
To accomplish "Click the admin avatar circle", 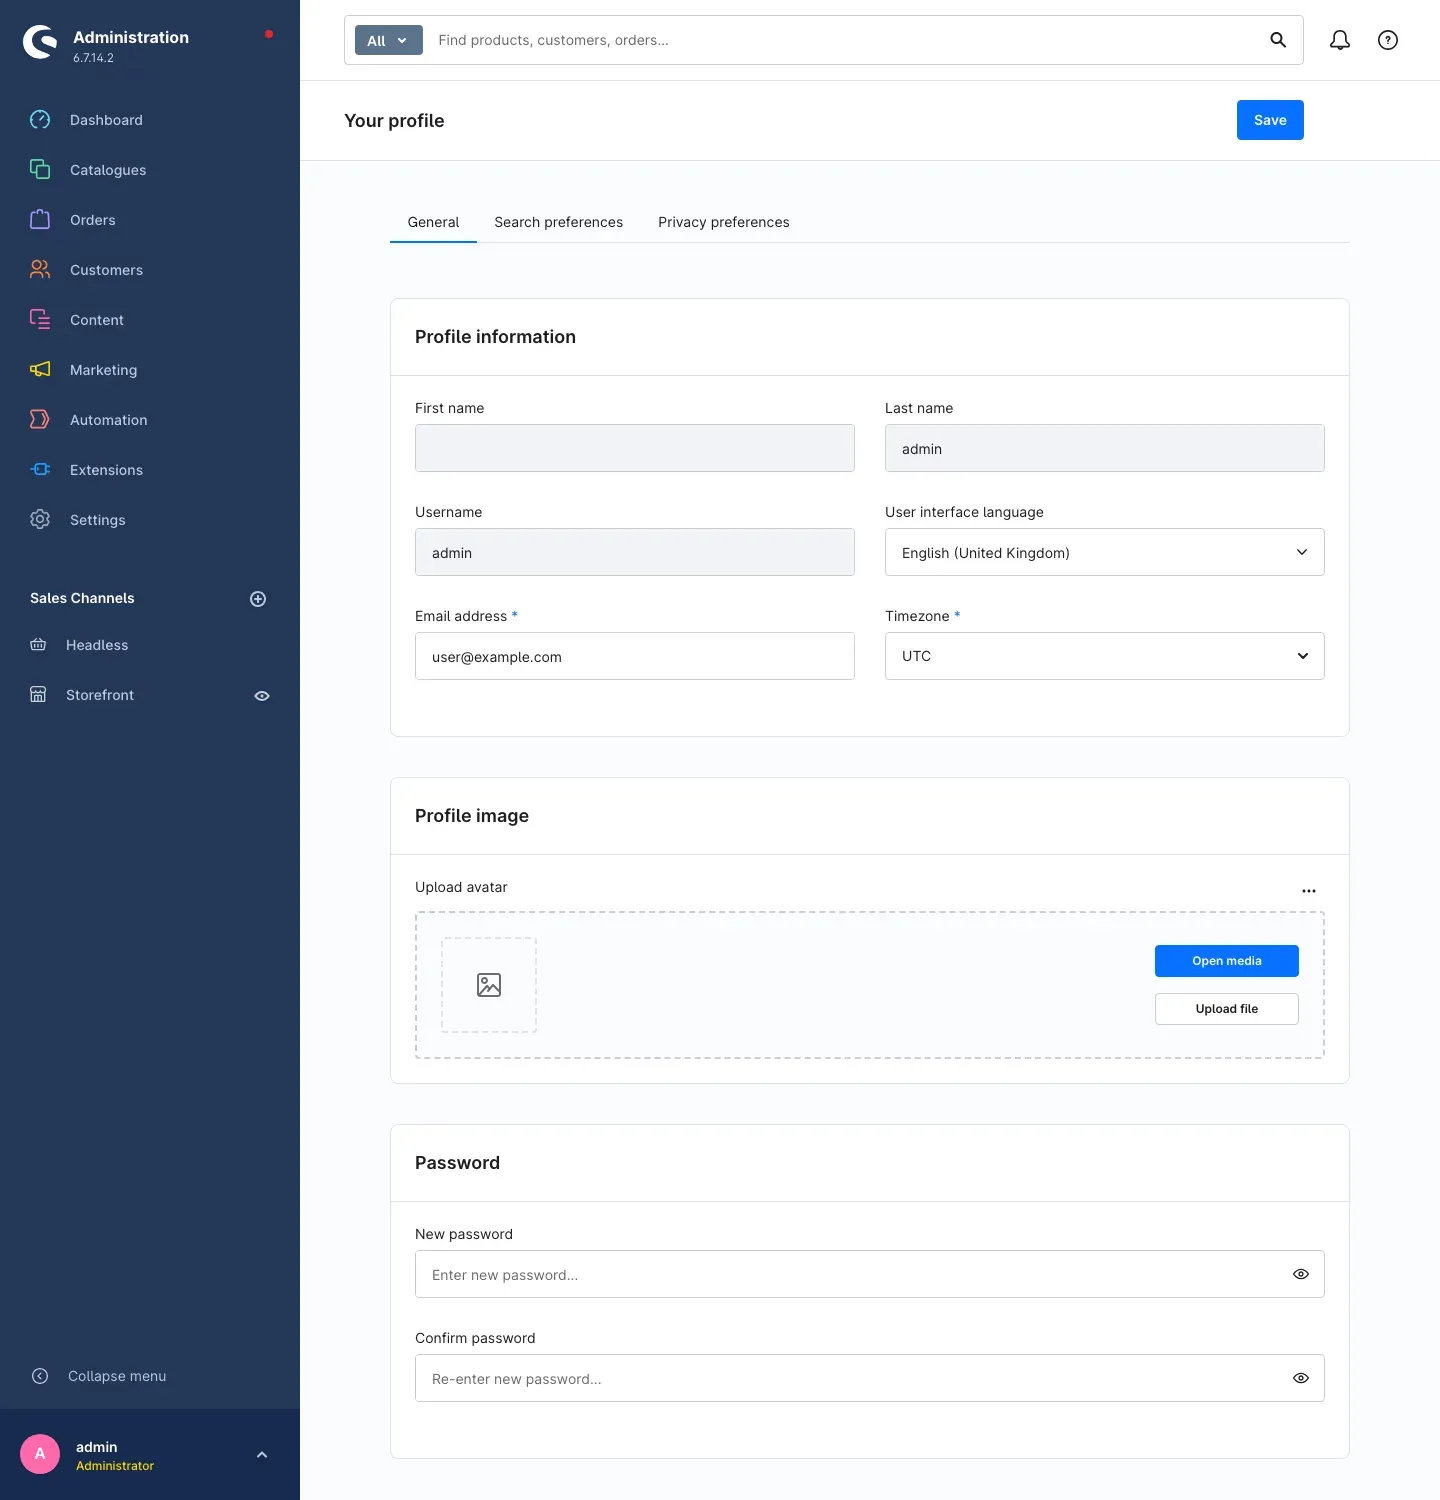I will point(40,1454).
